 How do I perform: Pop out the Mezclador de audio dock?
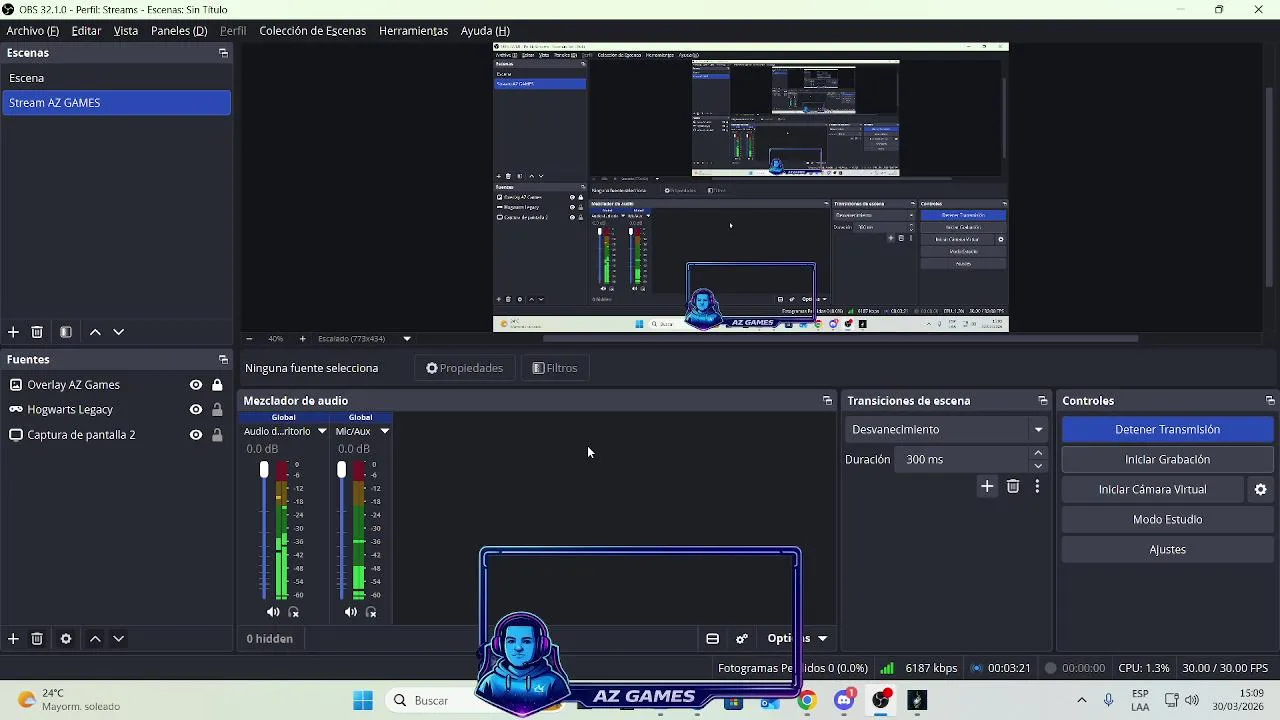[827, 401]
